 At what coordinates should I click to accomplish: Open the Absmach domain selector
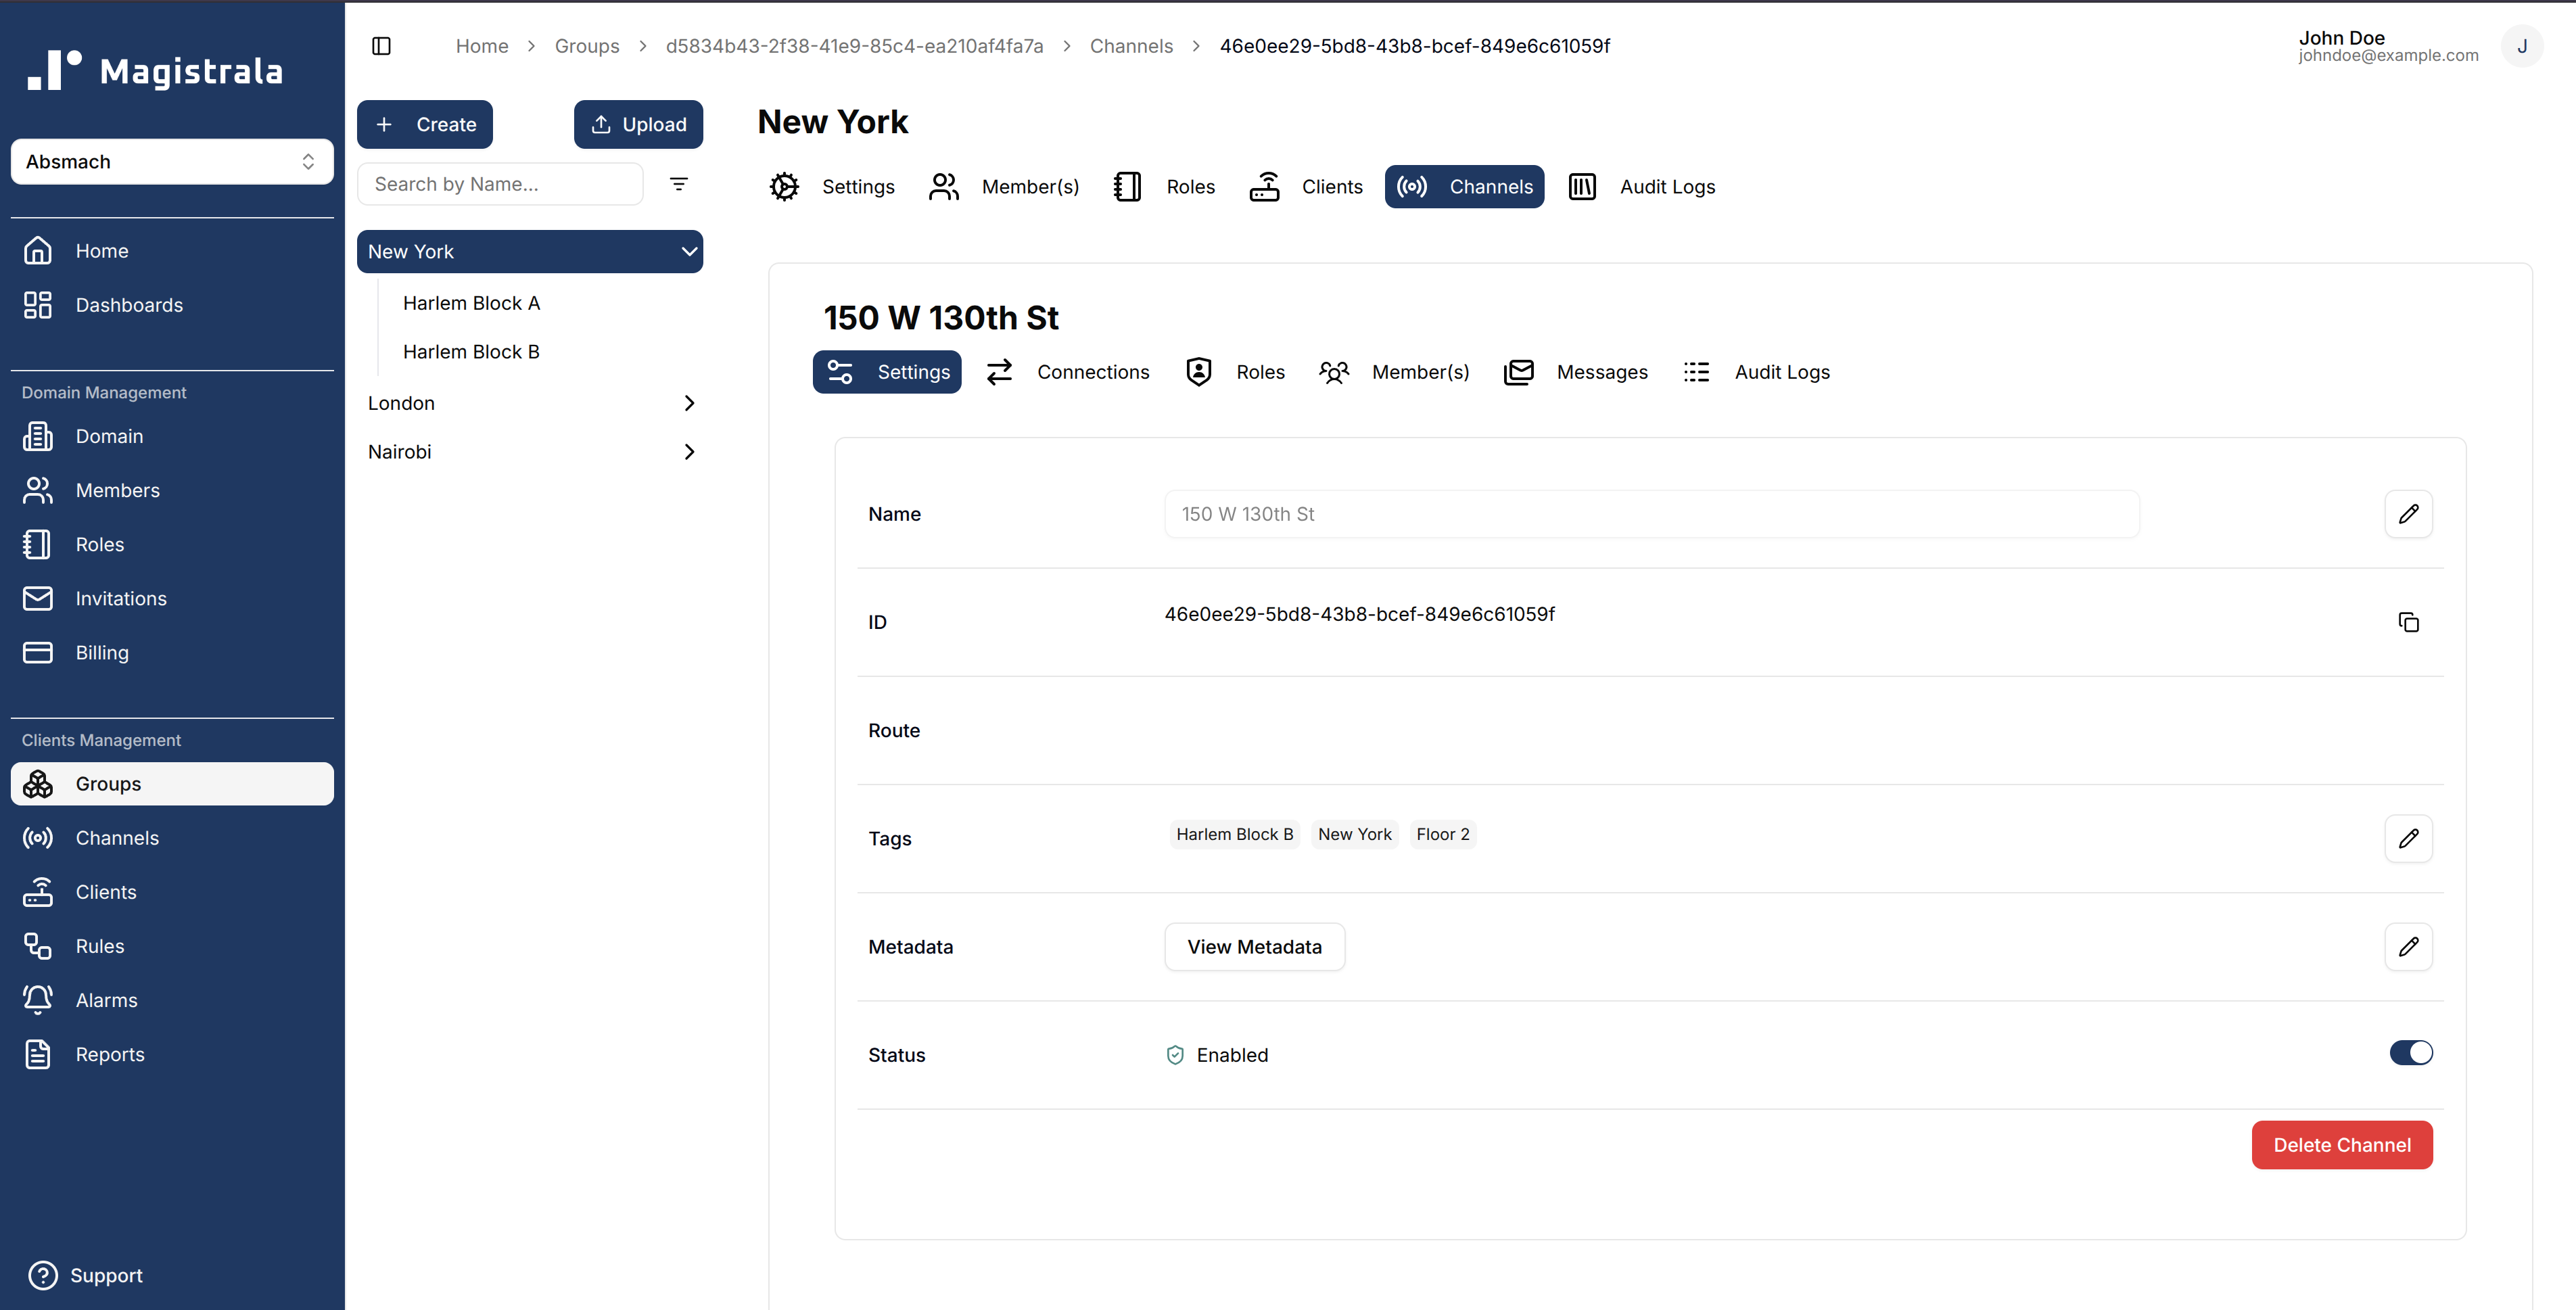(171, 161)
